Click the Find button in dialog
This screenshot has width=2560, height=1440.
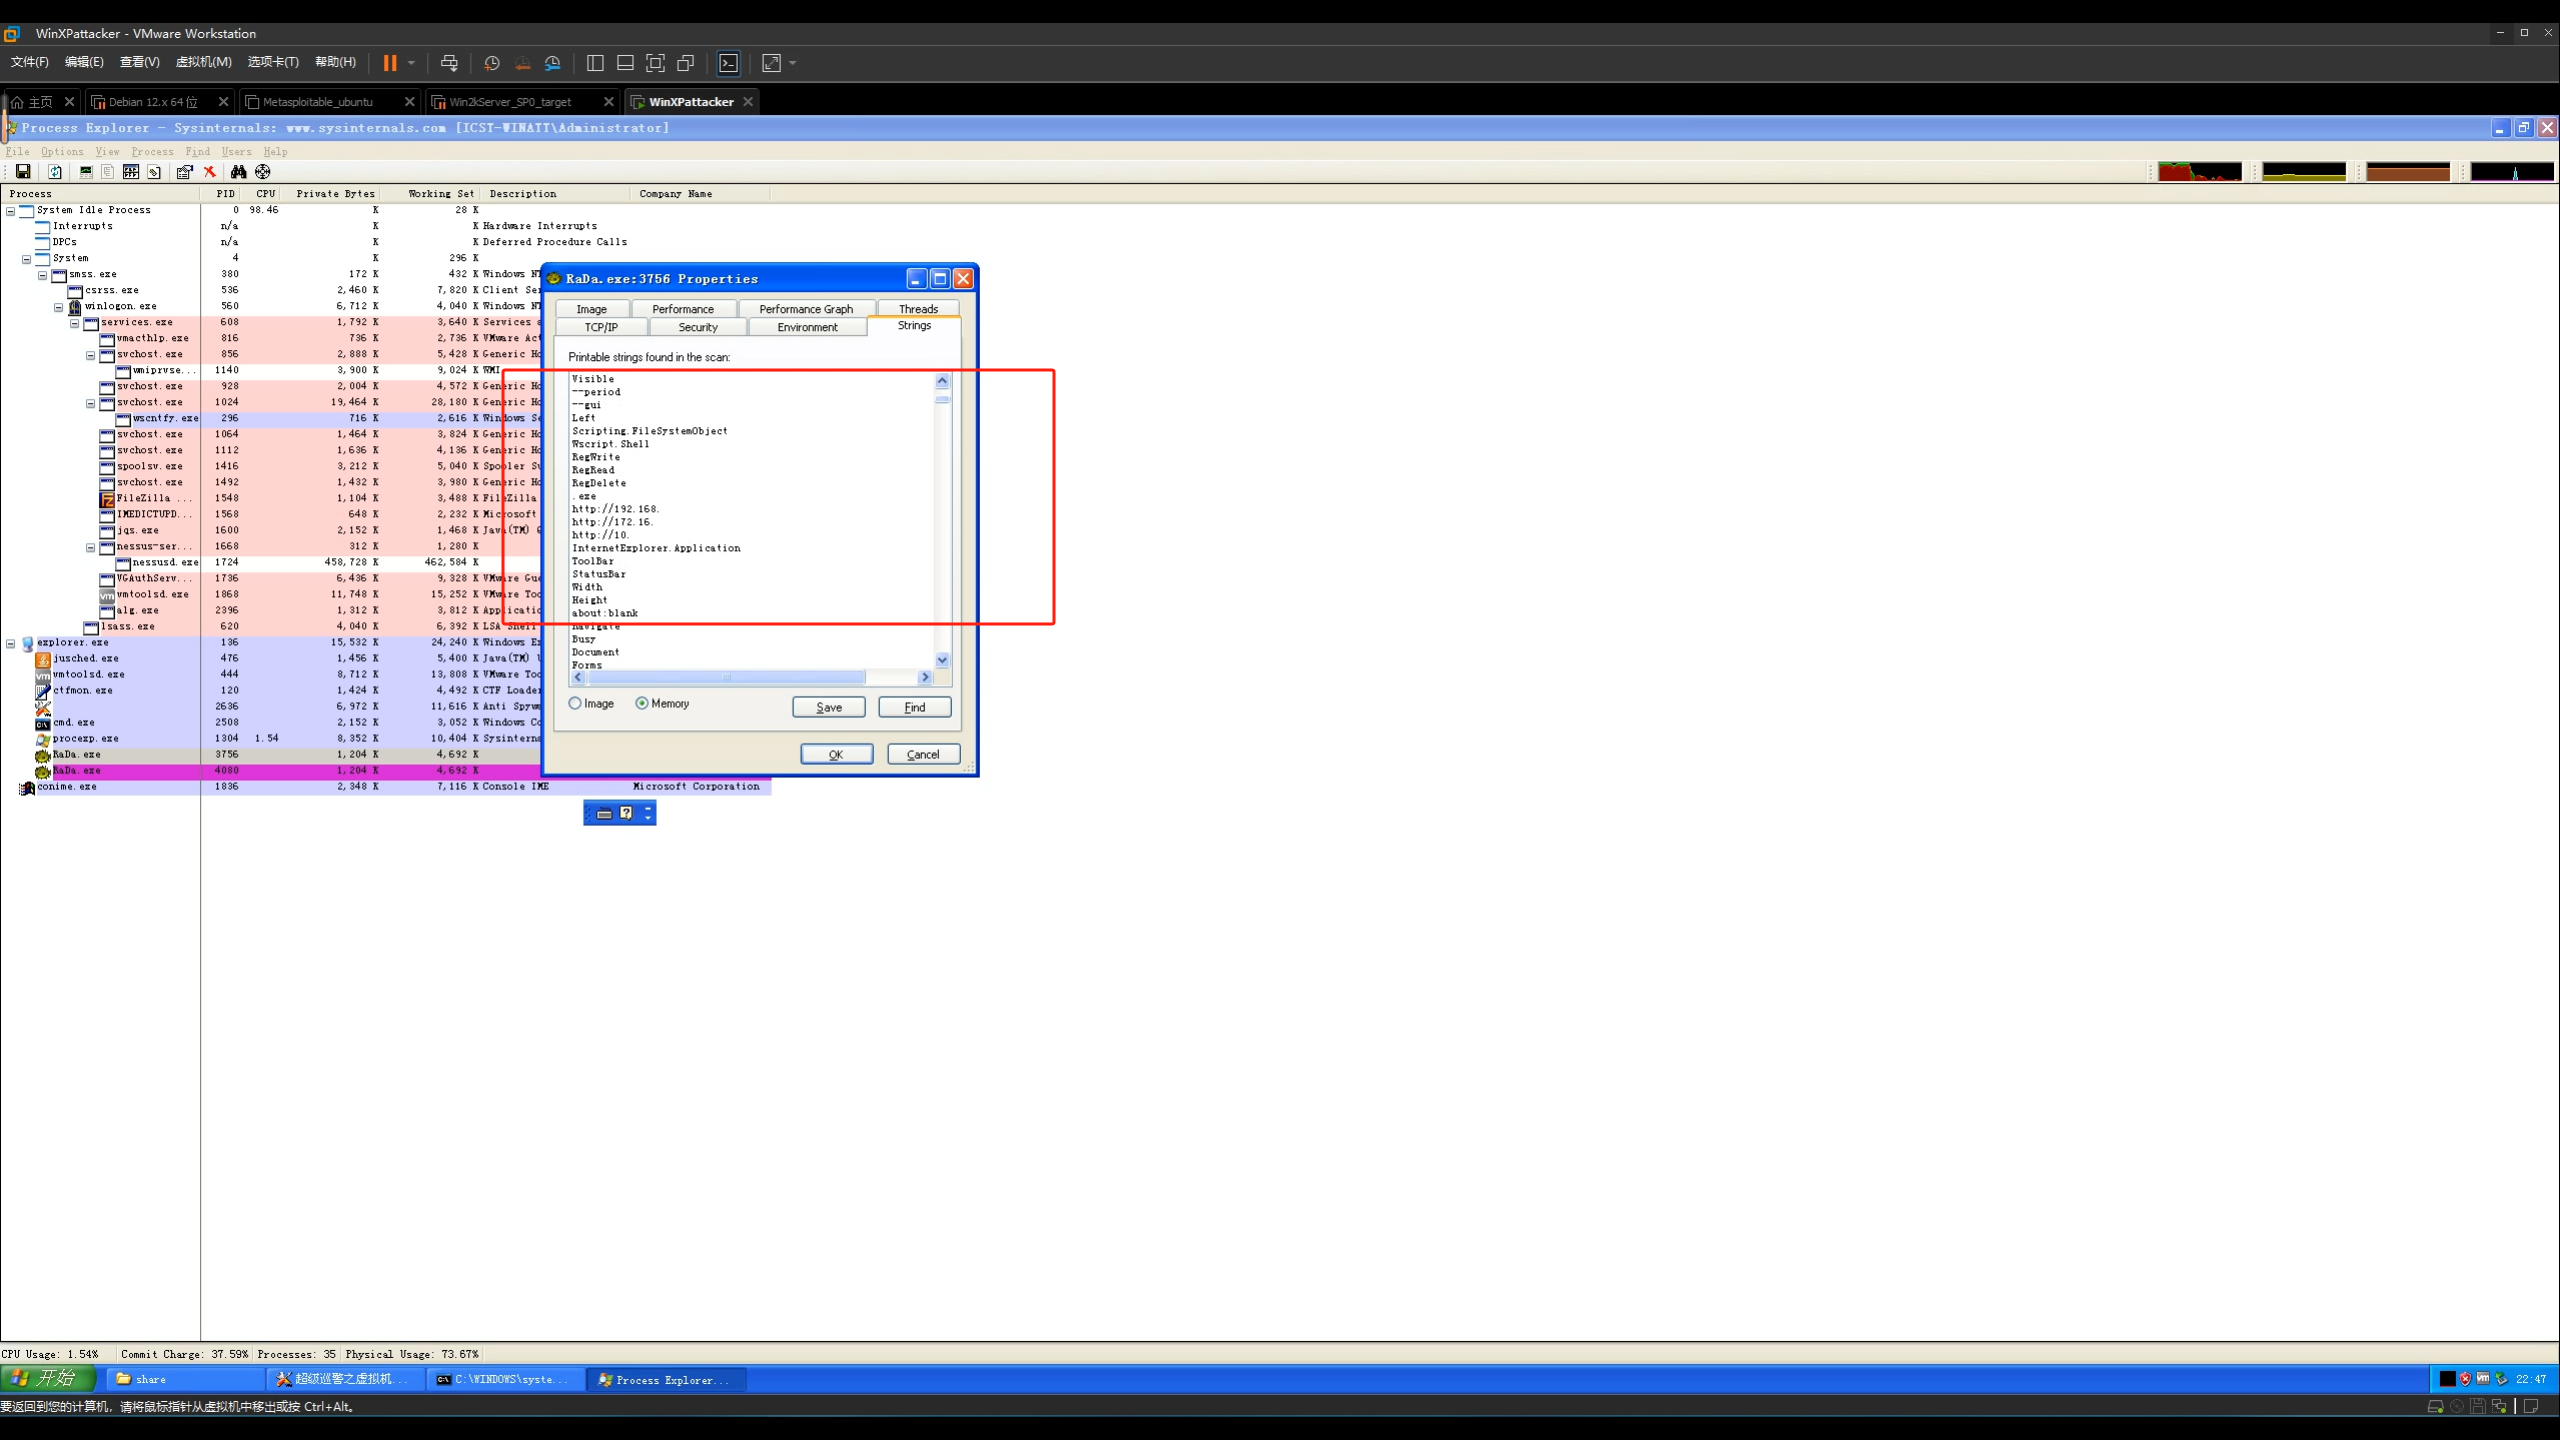coord(914,708)
